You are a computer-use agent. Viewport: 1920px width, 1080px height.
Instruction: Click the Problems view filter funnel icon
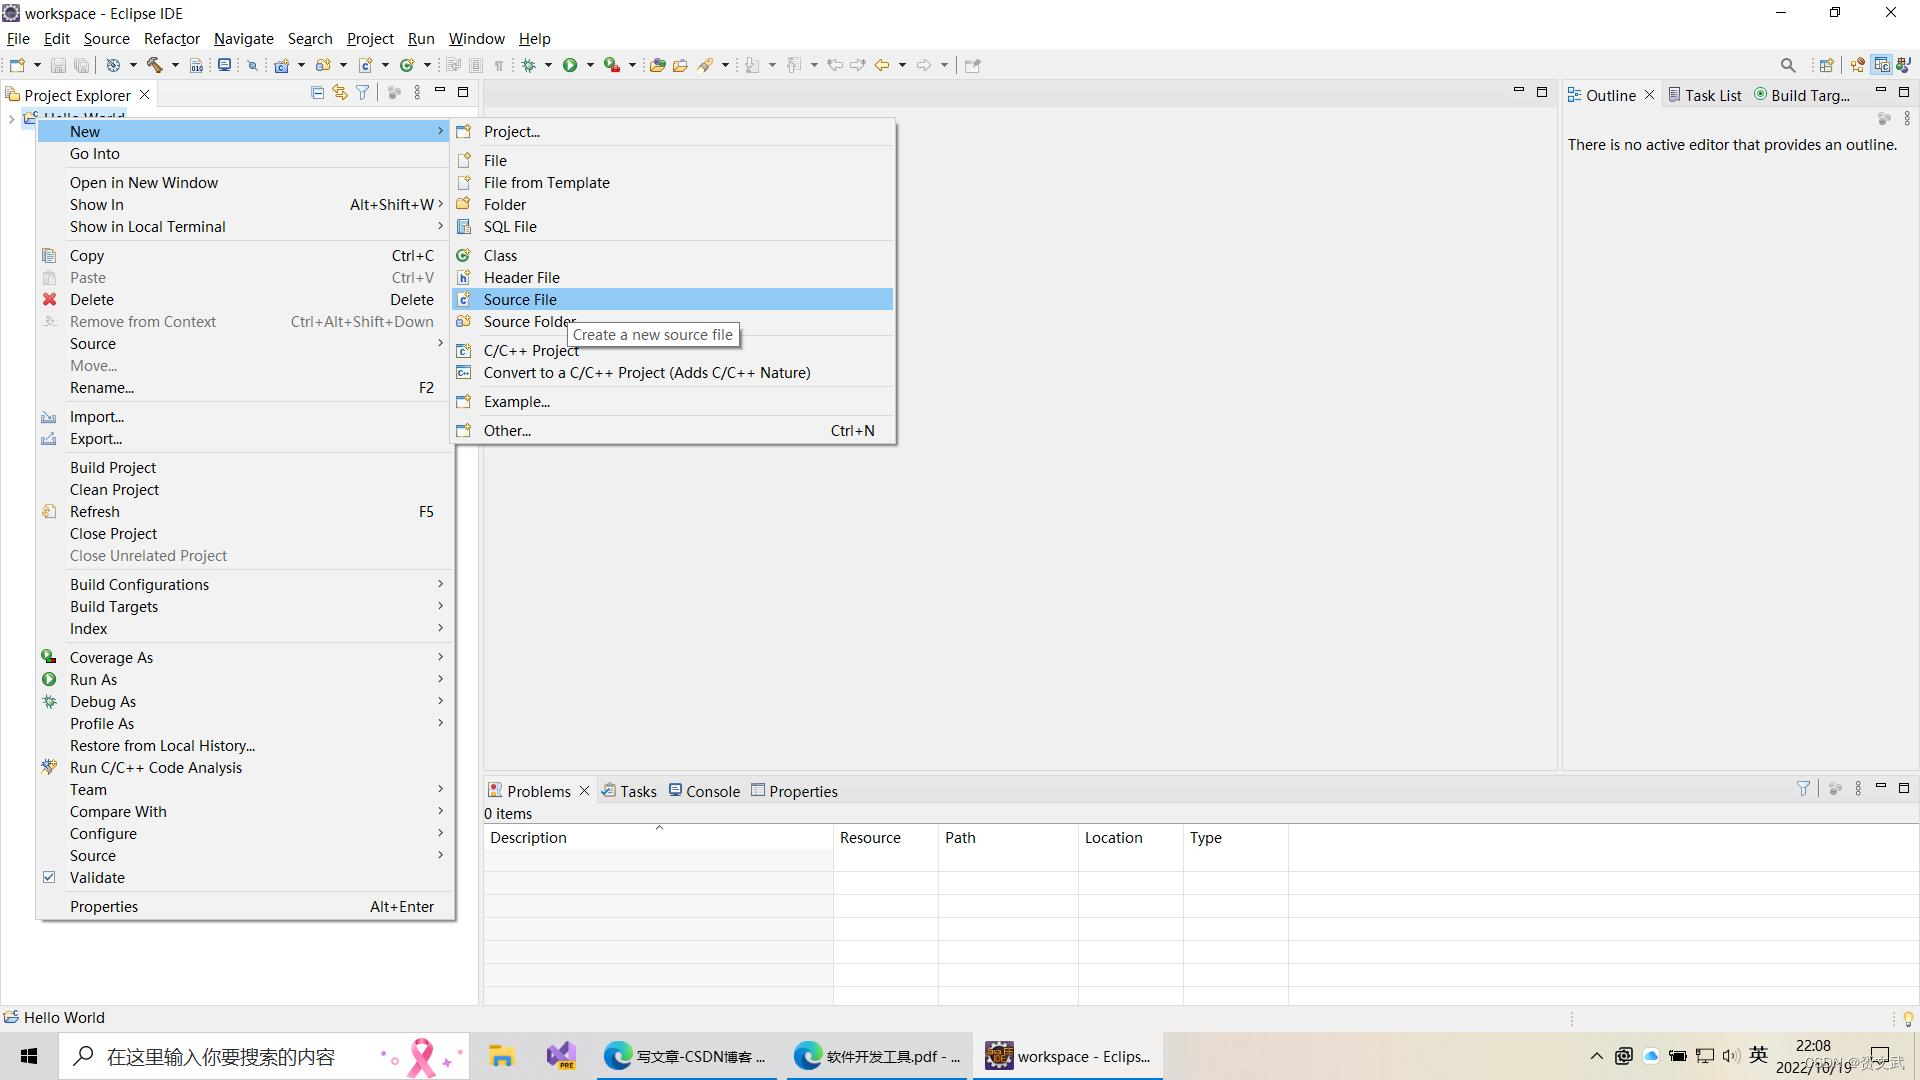[1803, 789]
